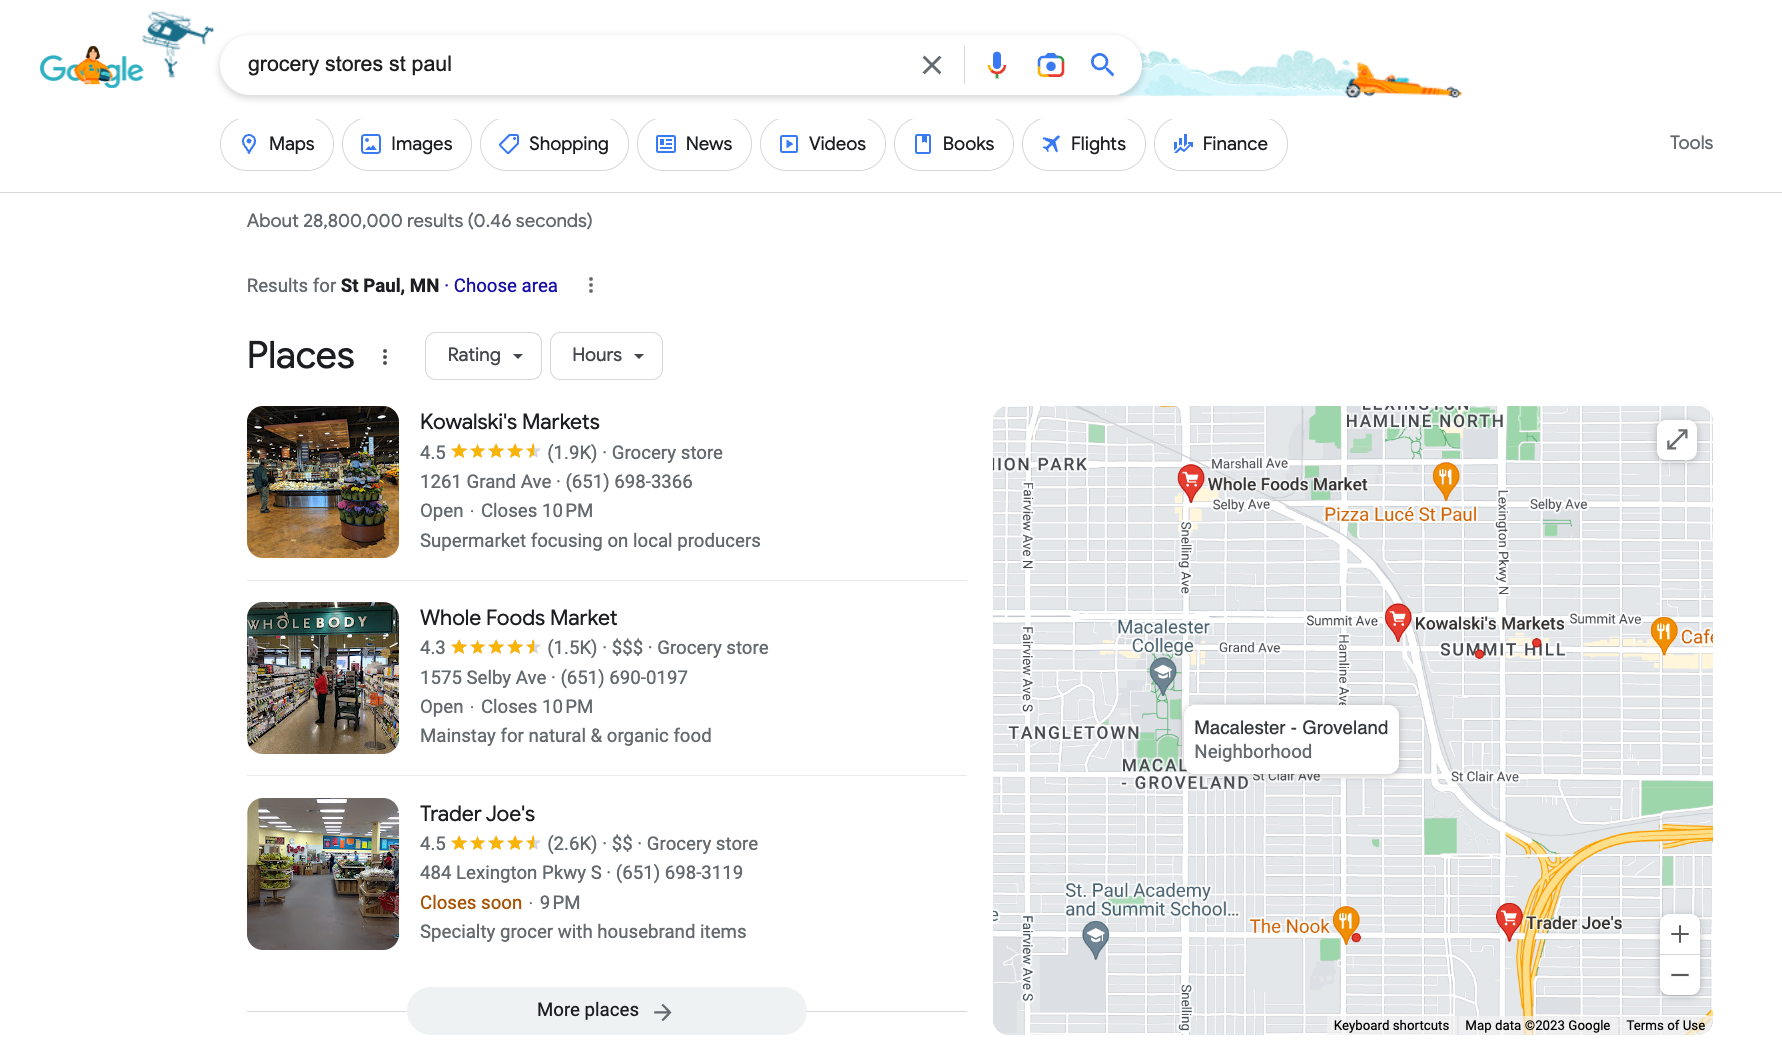This screenshot has height=1062, width=1782.
Task: Select the Macalester College map pin
Action: [1162, 677]
